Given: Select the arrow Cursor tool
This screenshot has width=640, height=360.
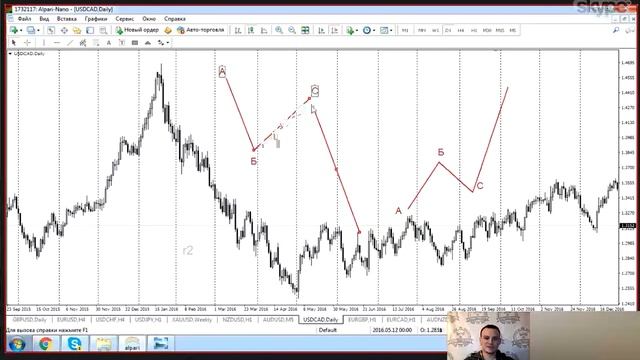Looking at the screenshot, I should 14,42.
